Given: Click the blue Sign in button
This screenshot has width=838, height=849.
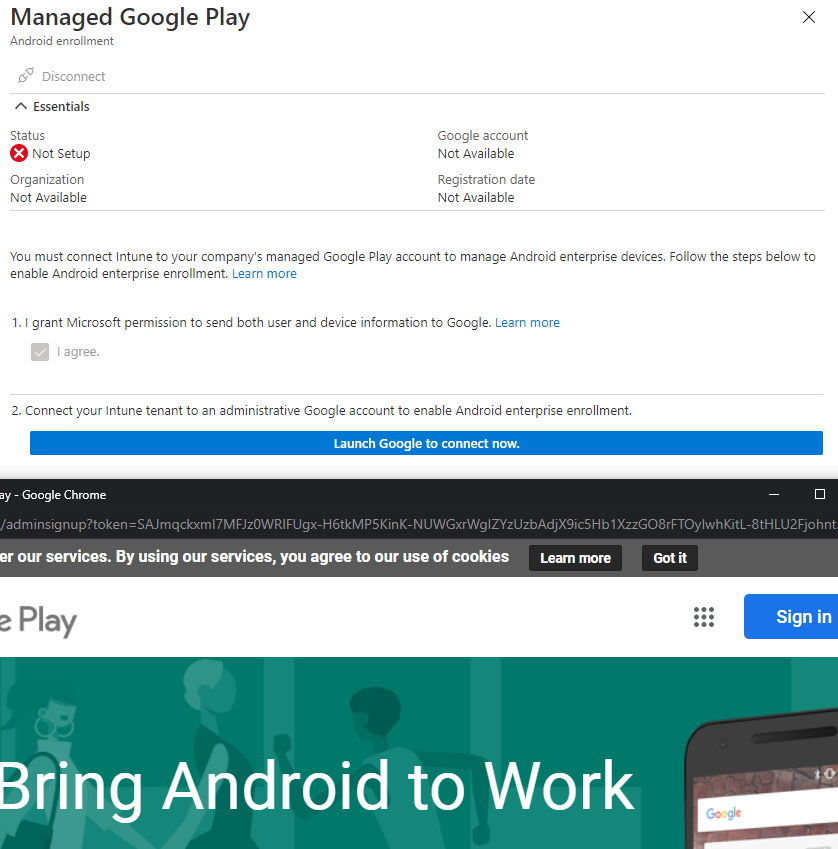Looking at the screenshot, I should [791, 617].
